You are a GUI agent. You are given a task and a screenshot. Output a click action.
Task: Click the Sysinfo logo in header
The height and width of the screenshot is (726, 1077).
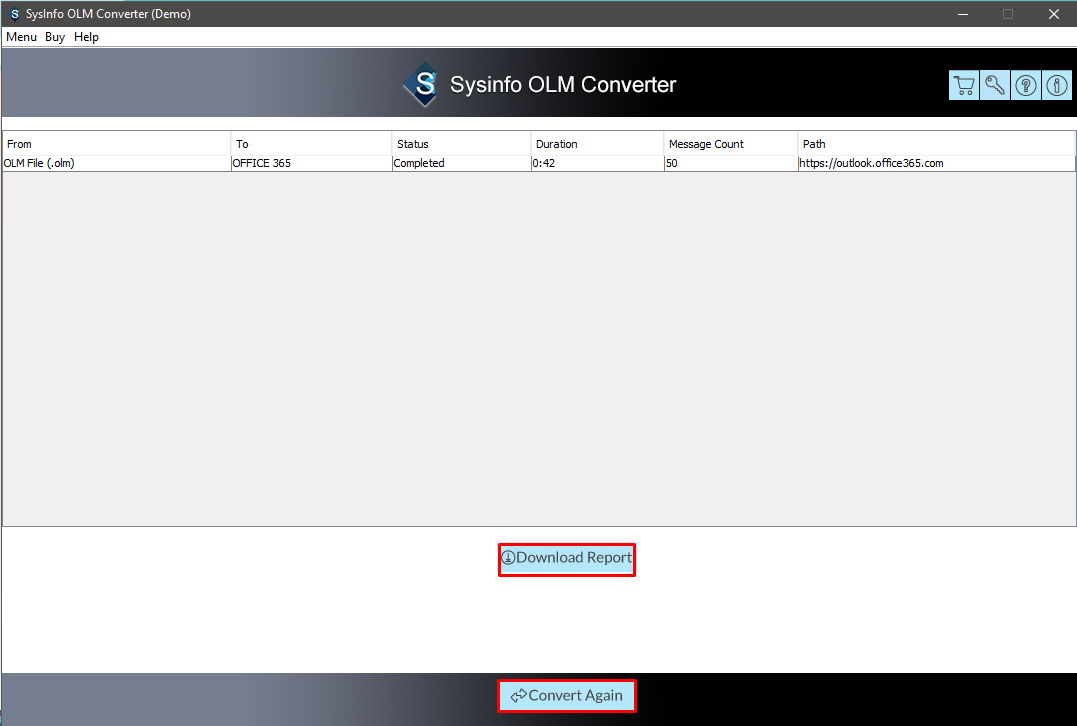click(x=421, y=84)
